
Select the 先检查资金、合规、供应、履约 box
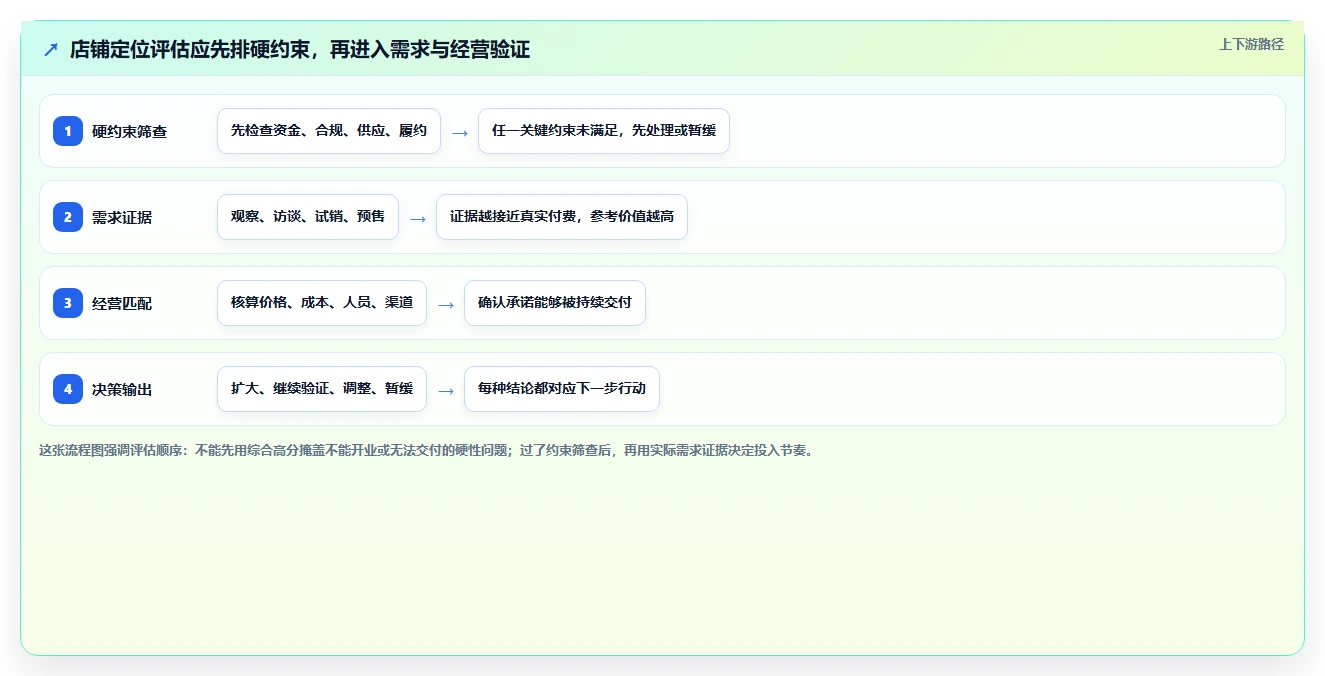(329, 131)
